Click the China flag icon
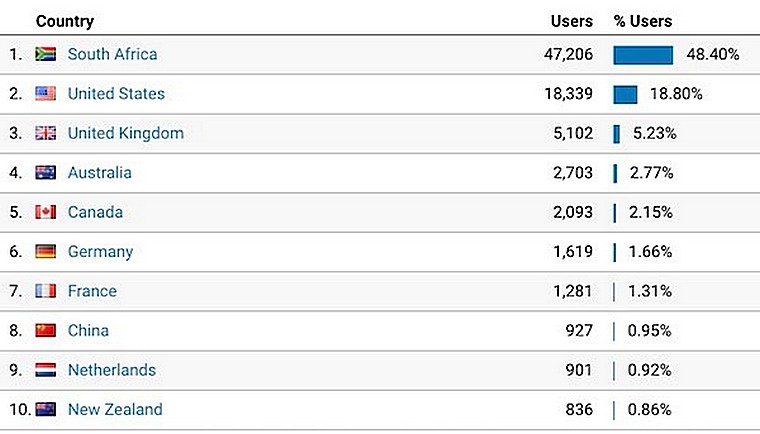Image resolution: width=760 pixels, height=434 pixels. [46, 330]
